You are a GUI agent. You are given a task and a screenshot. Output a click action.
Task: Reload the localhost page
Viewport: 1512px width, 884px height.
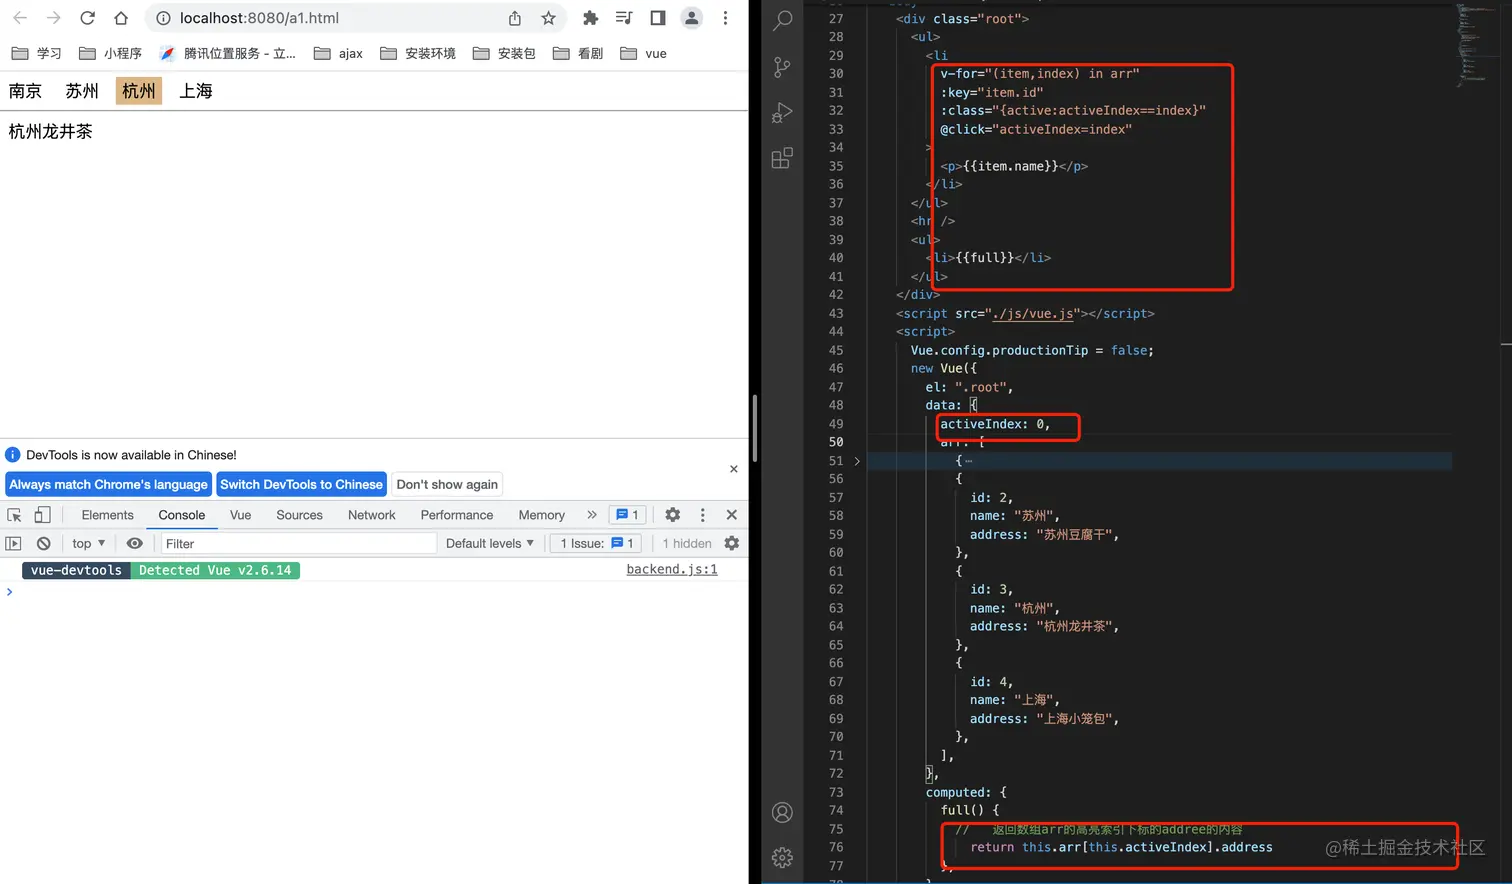click(x=88, y=18)
